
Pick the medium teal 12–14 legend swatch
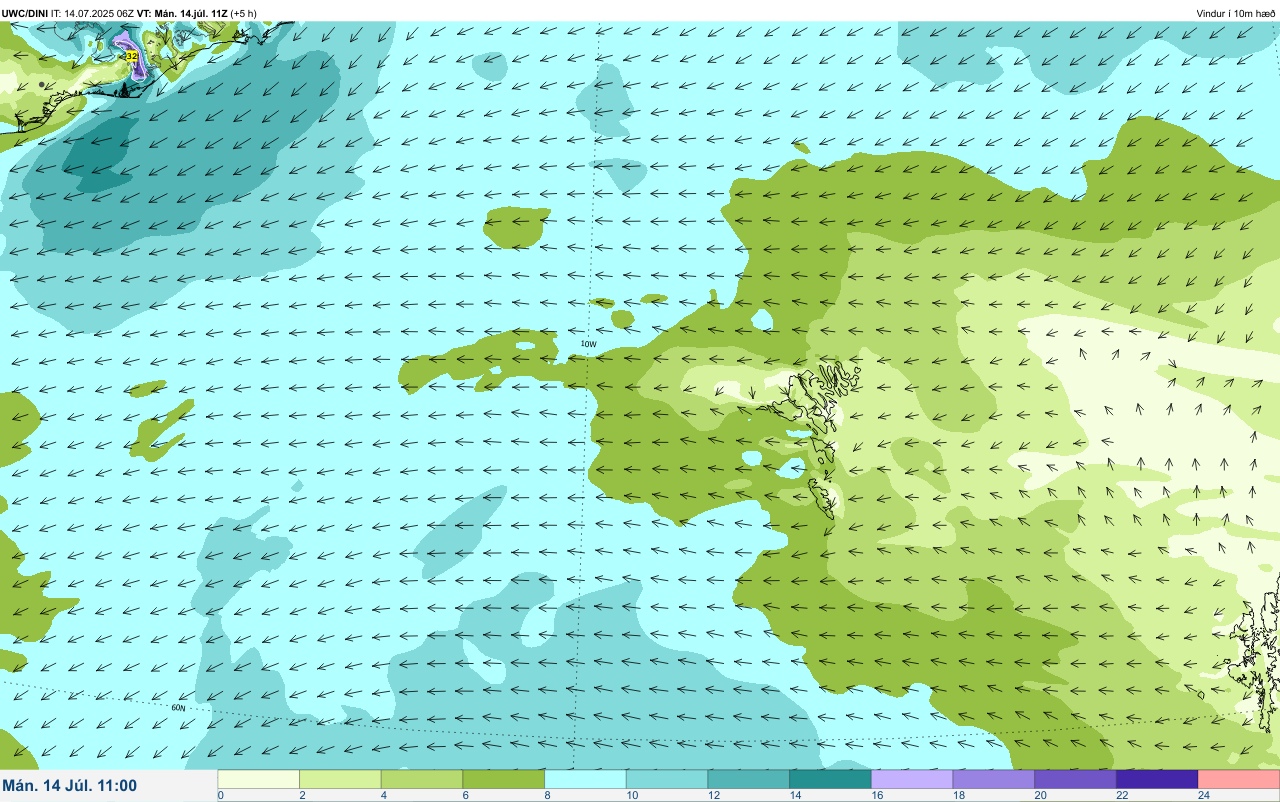click(749, 779)
